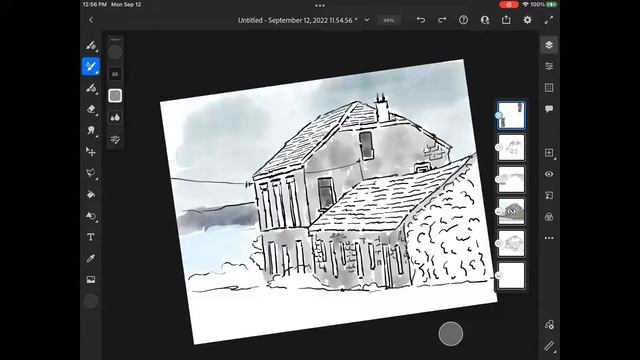This screenshot has width=640, height=360.
Task: Open Layer Properties sliders panel
Action: (549, 66)
